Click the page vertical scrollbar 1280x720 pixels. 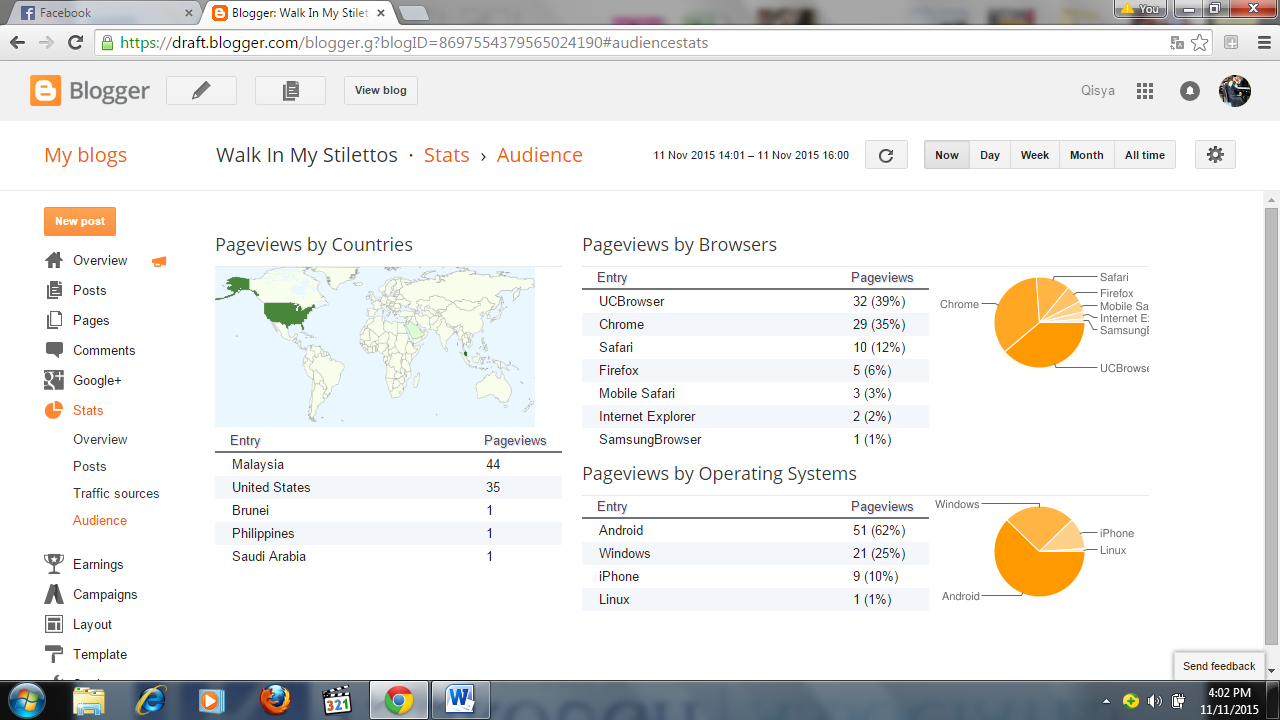tap(1271, 427)
